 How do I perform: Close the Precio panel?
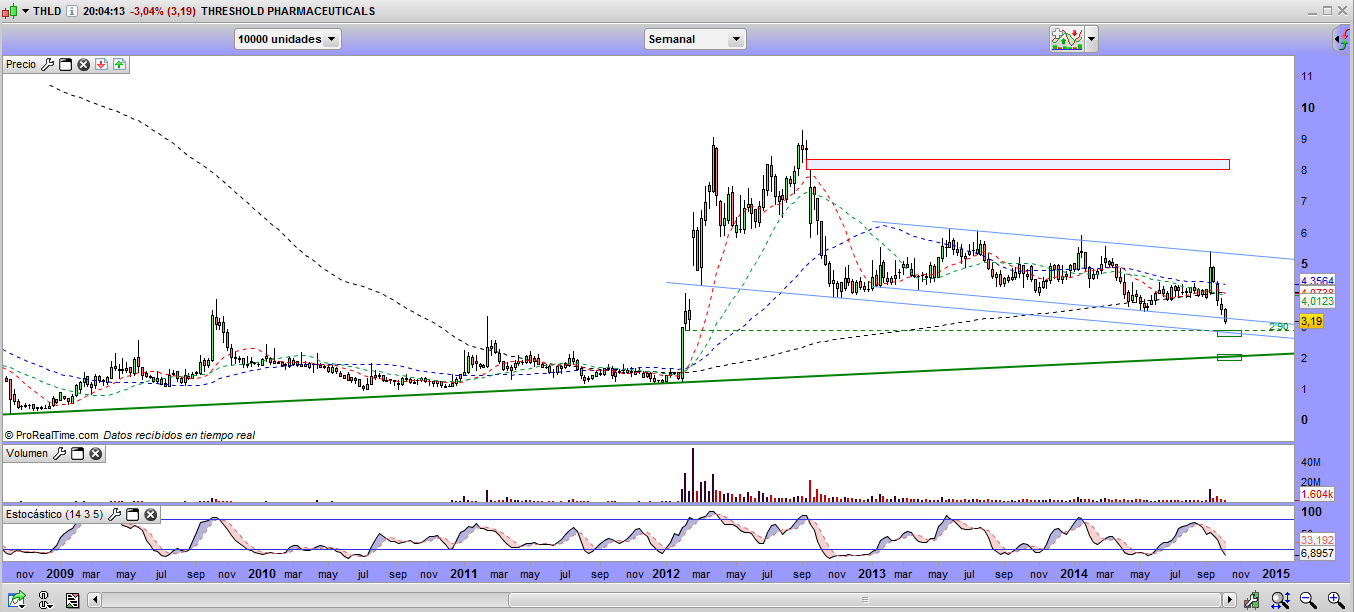(x=84, y=64)
